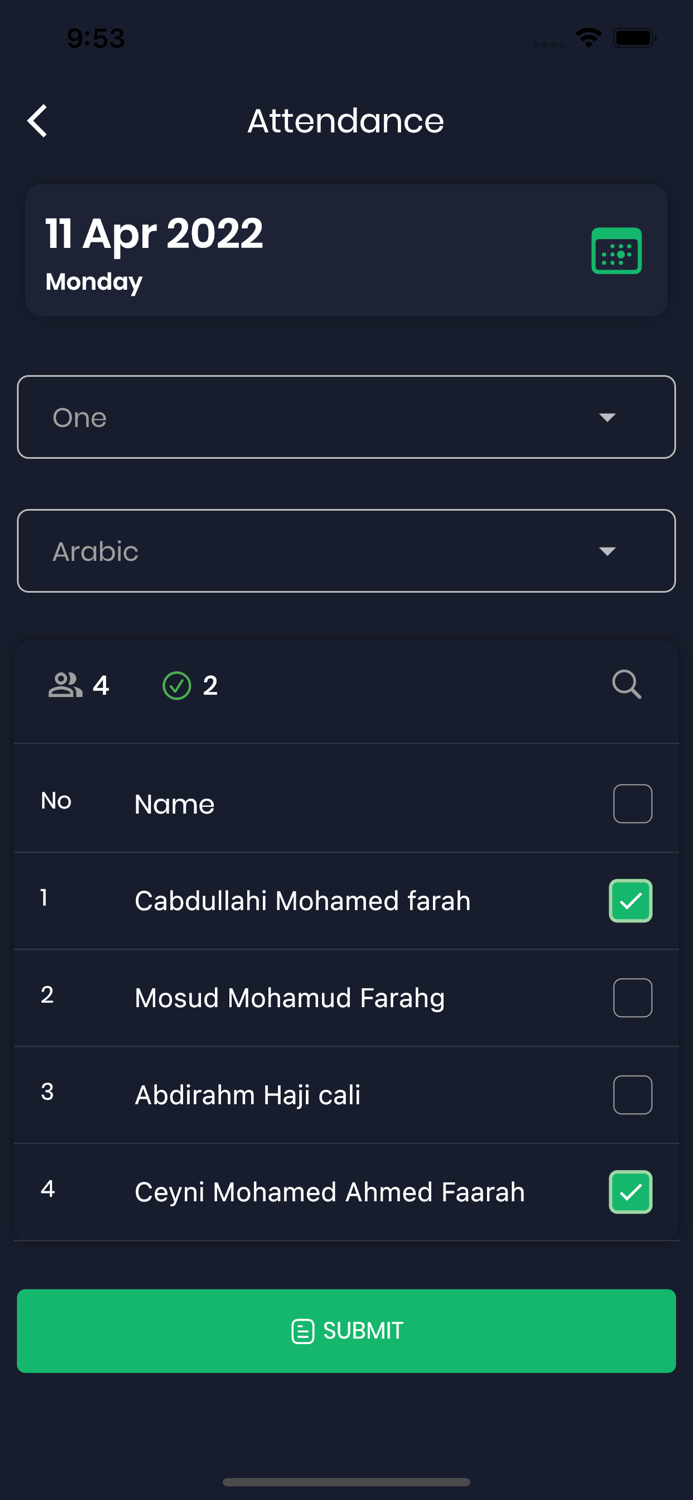
Task: Tap the students count people icon
Action: tap(65, 685)
